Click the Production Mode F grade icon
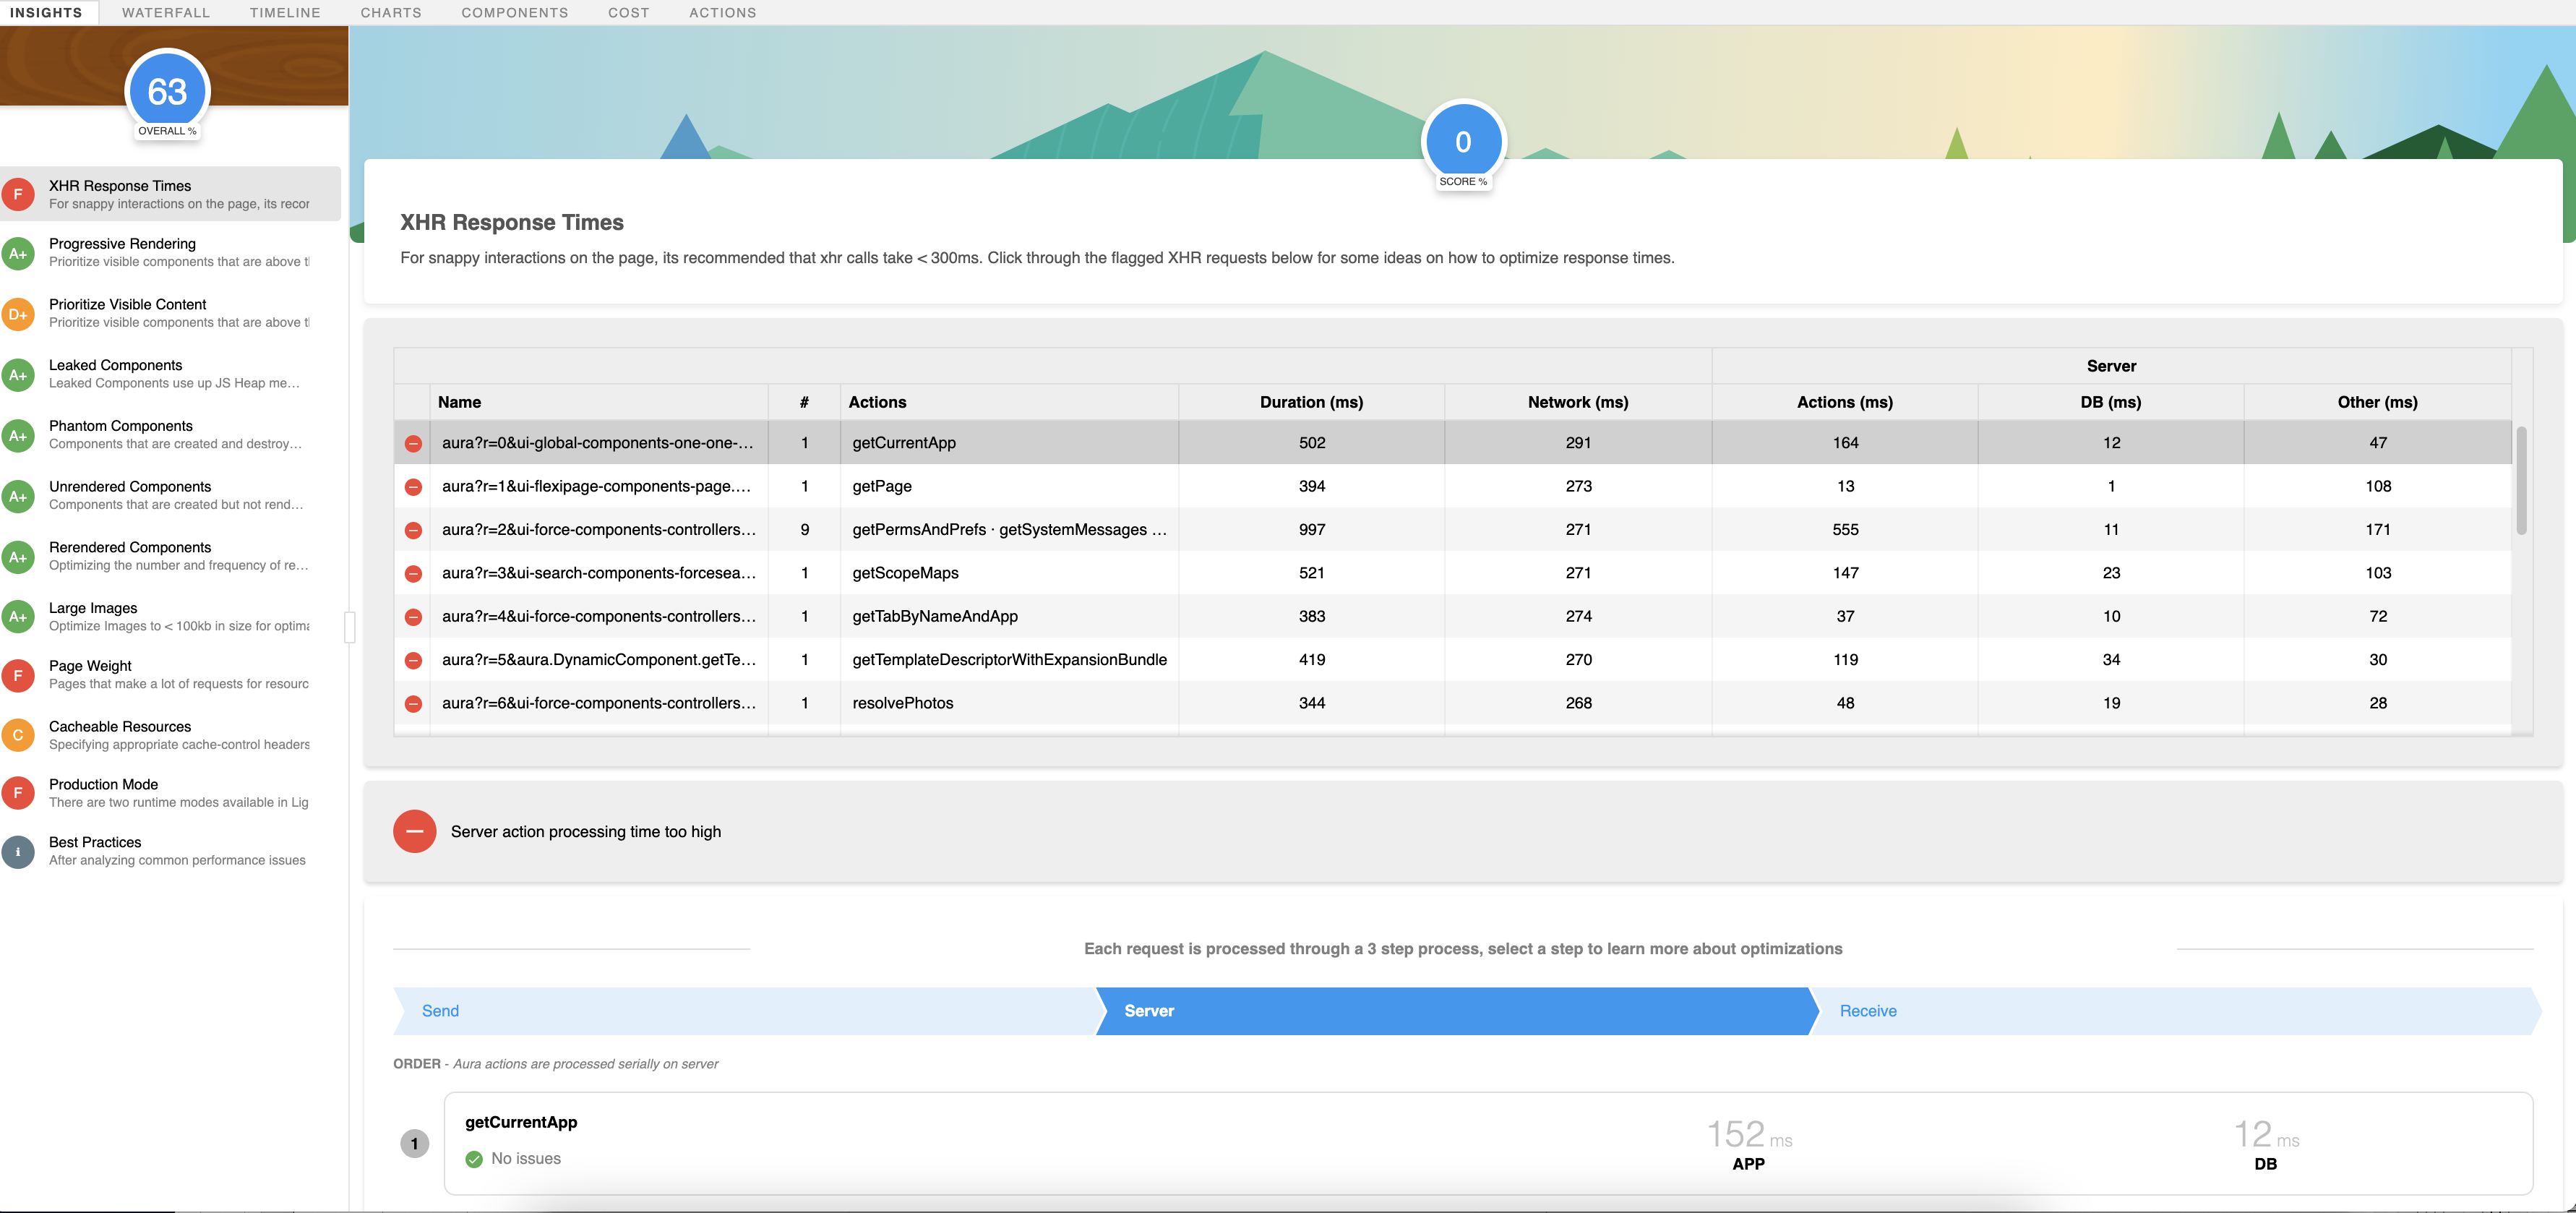 coord(19,793)
